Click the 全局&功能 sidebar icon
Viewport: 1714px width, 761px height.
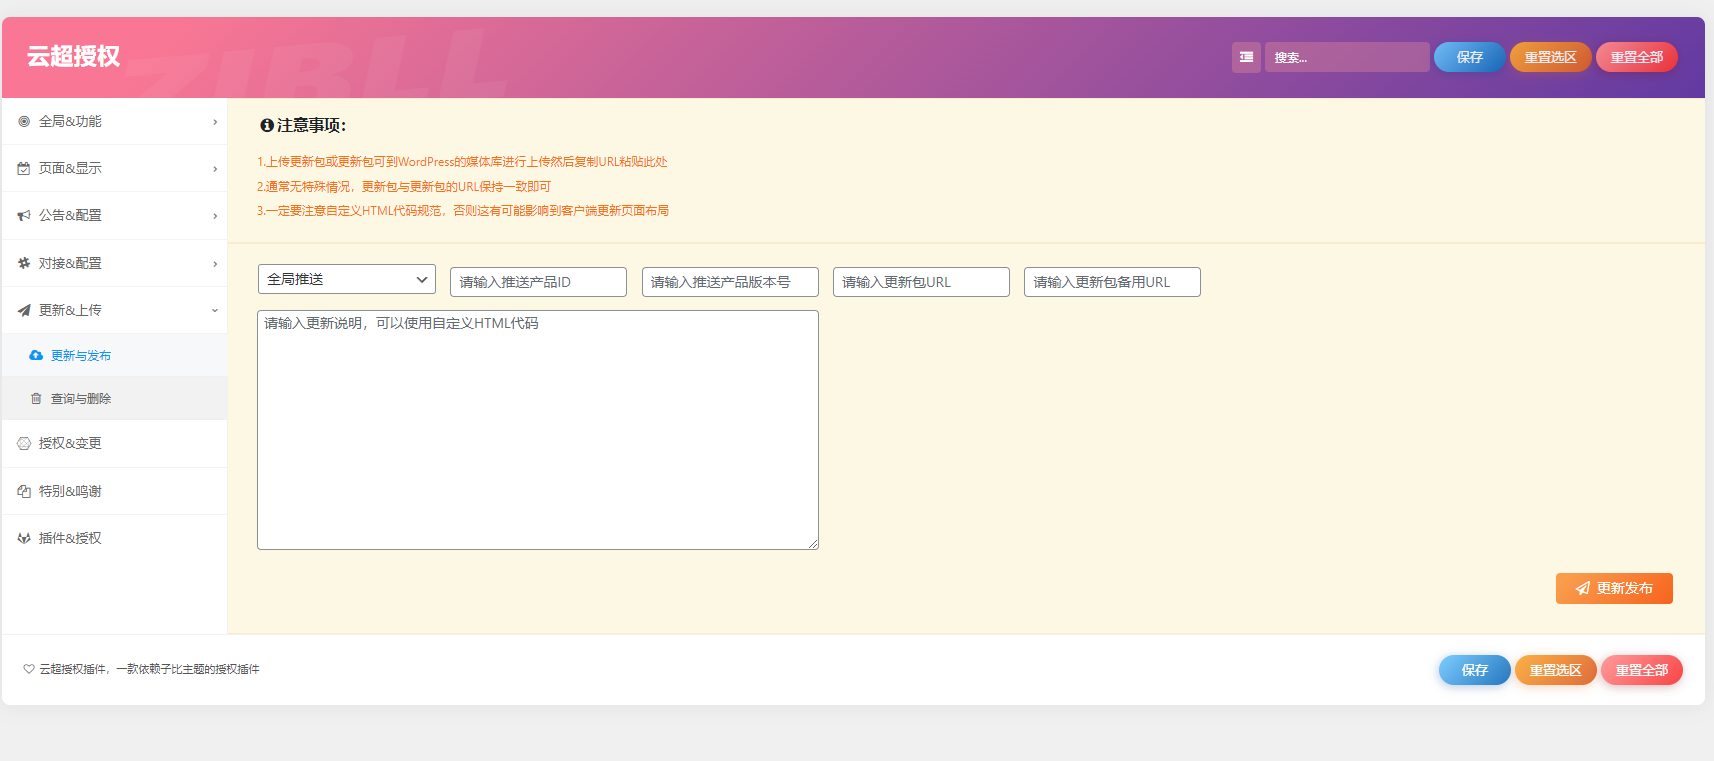coord(24,121)
